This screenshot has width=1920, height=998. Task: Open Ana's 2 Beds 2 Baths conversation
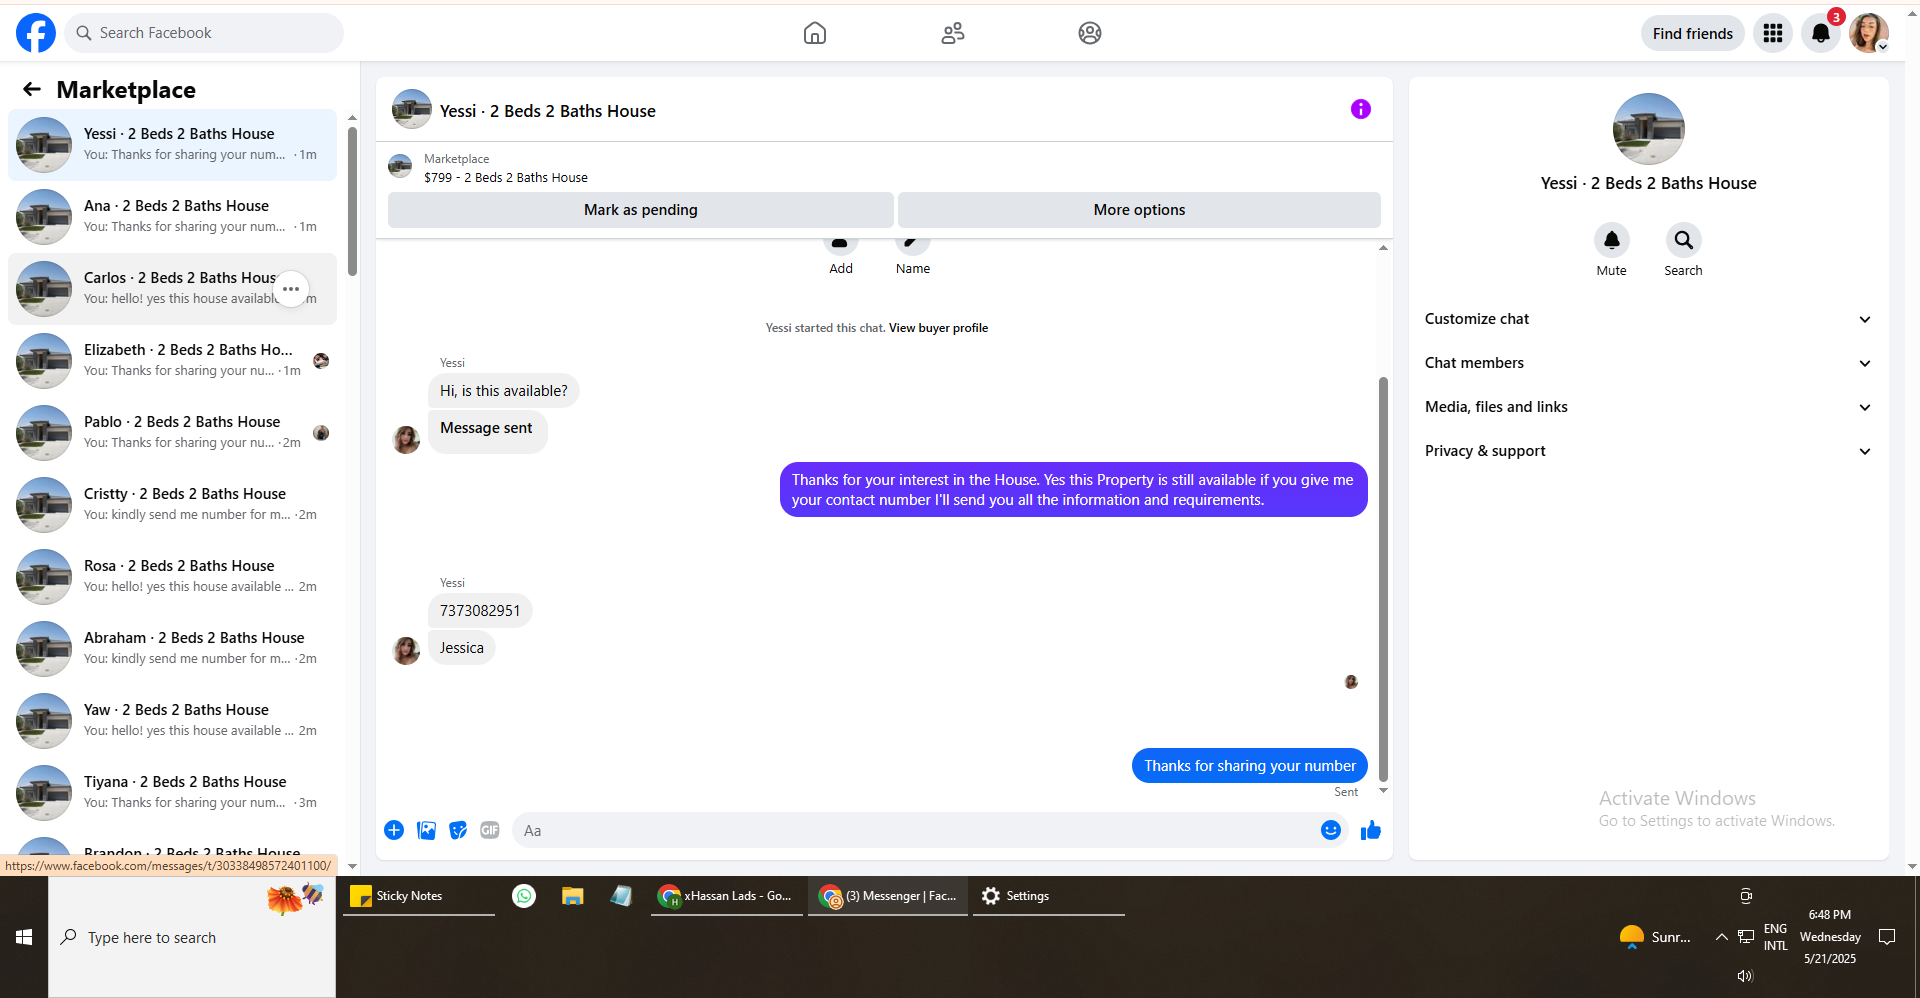point(172,217)
